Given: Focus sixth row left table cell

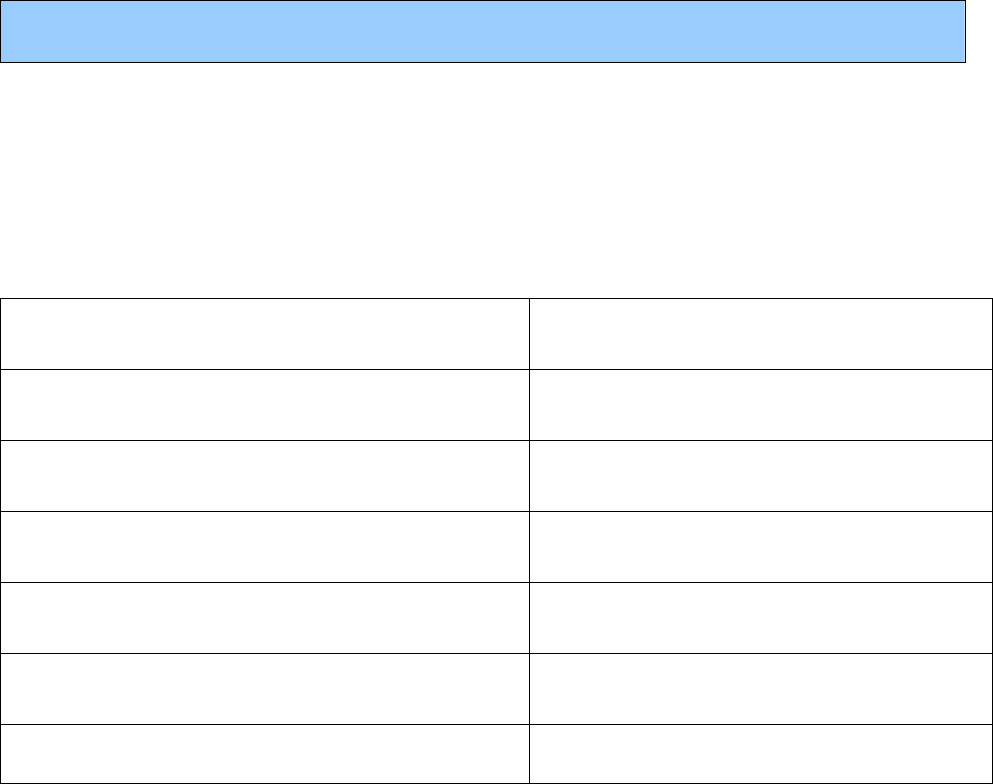Looking at the screenshot, I should point(265,689).
